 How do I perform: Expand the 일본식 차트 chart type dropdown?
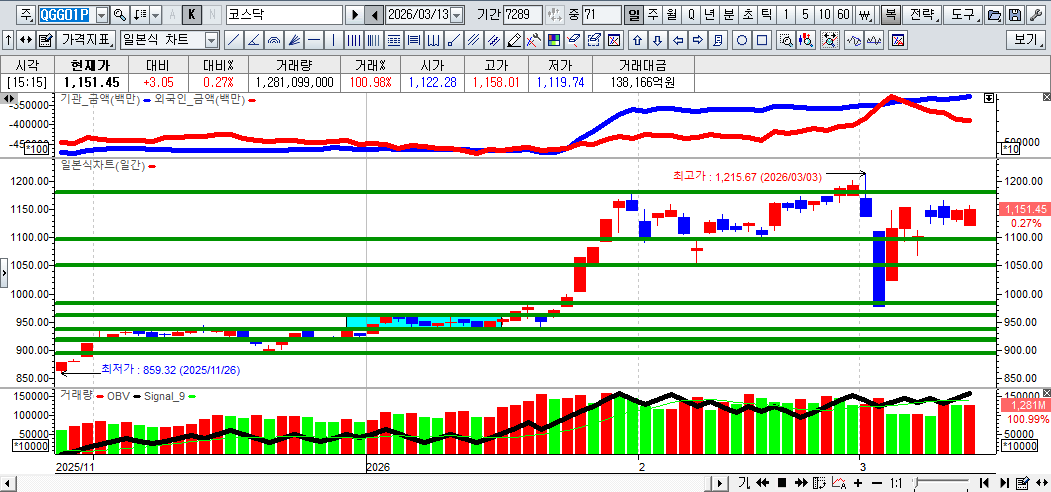211,40
